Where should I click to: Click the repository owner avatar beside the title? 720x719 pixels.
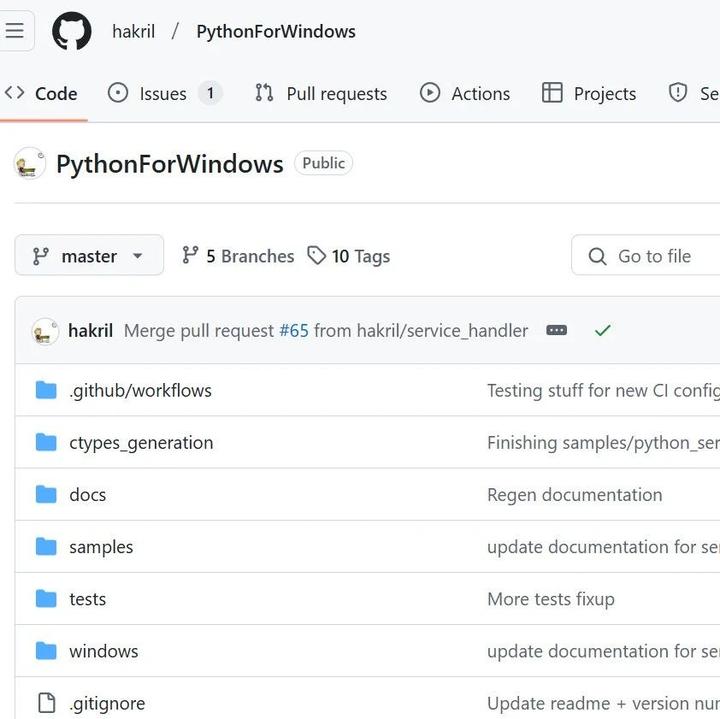coord(30,163)
